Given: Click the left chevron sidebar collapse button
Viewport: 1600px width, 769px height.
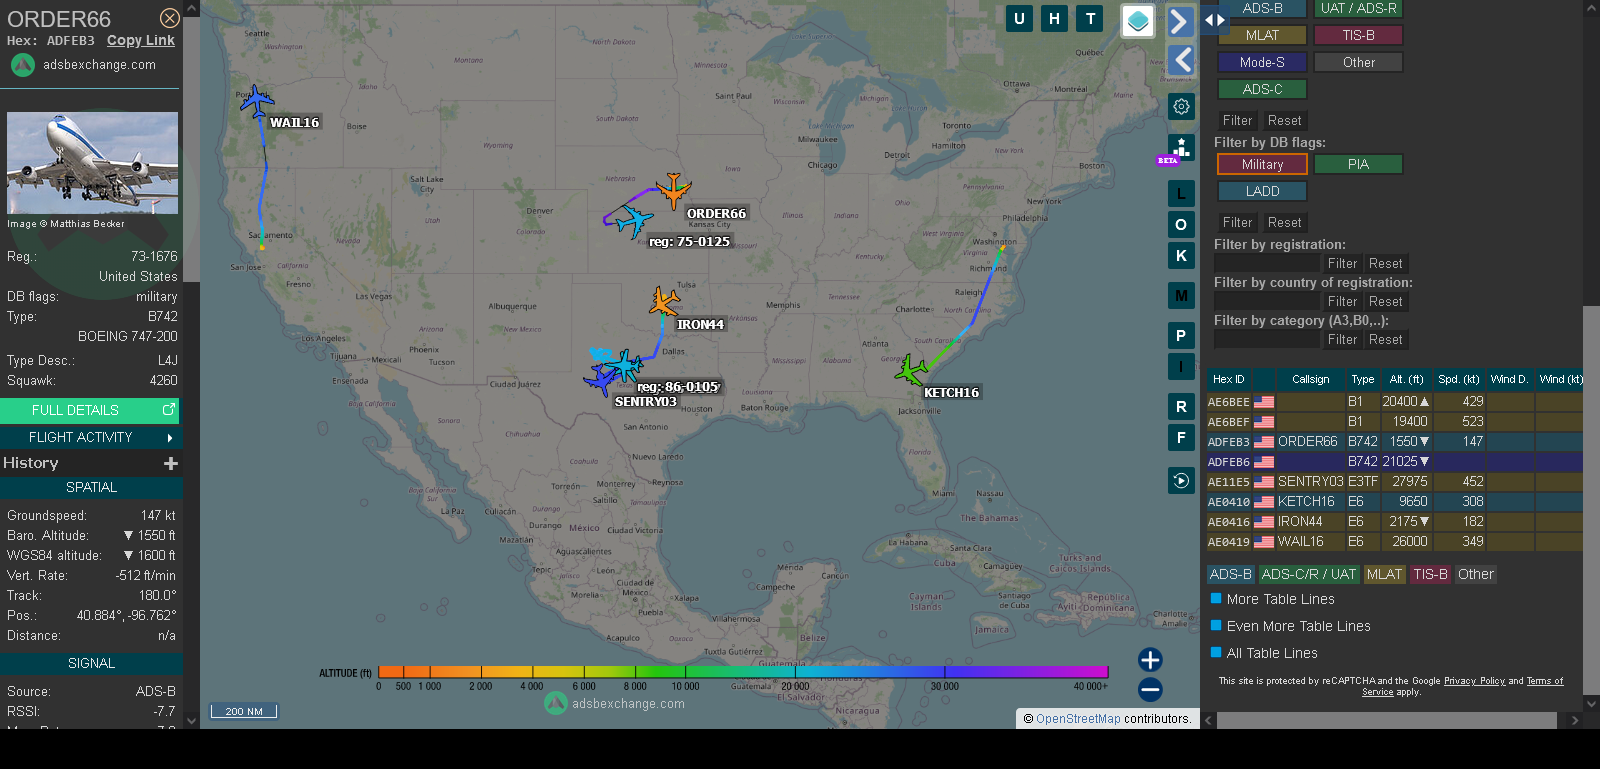Looking at the screenshot, I should coord(1181,60).
